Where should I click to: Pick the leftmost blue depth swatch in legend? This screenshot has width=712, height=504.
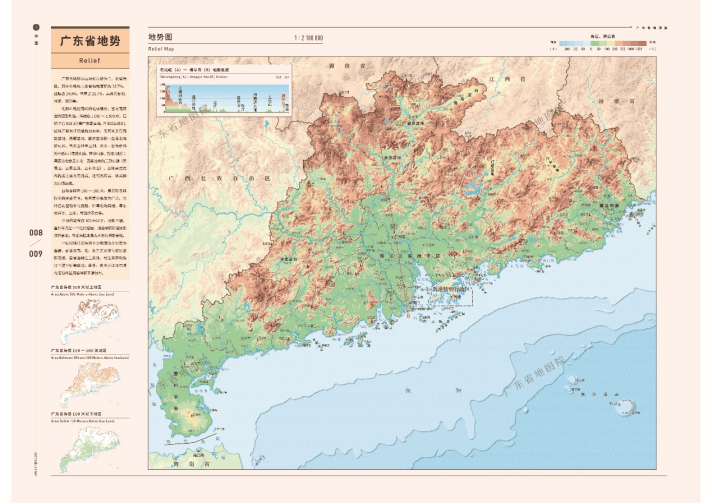(x=564, y=44)
